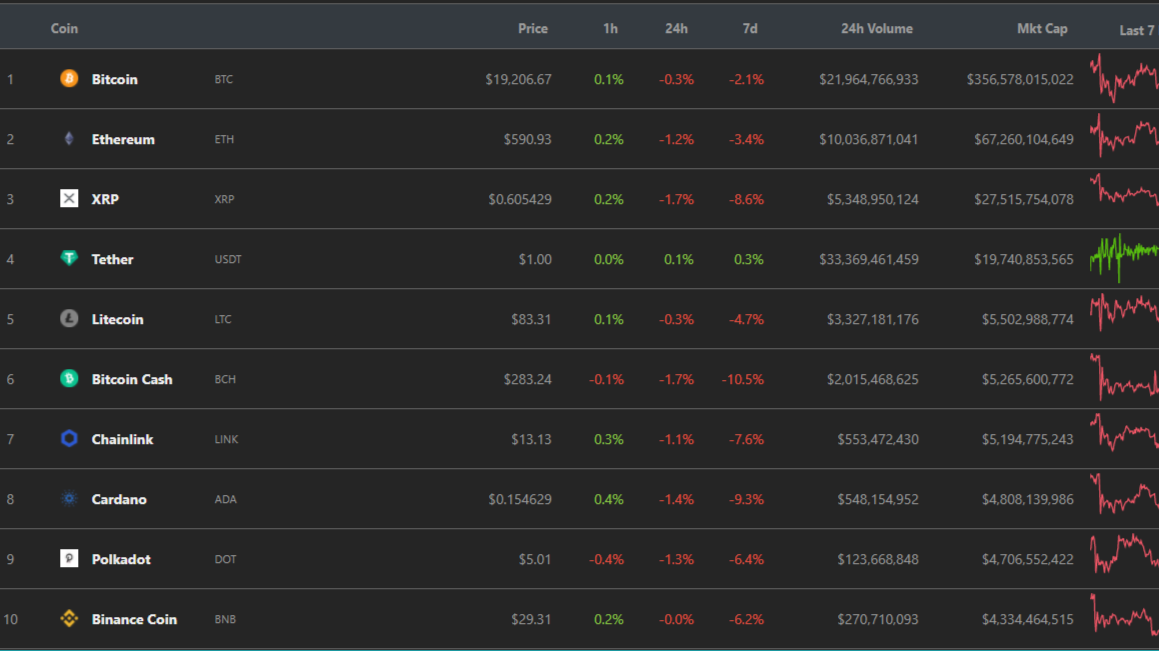Click the Bitcoin Cash green logo icon
Viewport: 1159px width, 651px height.
[x=69, y=378]
